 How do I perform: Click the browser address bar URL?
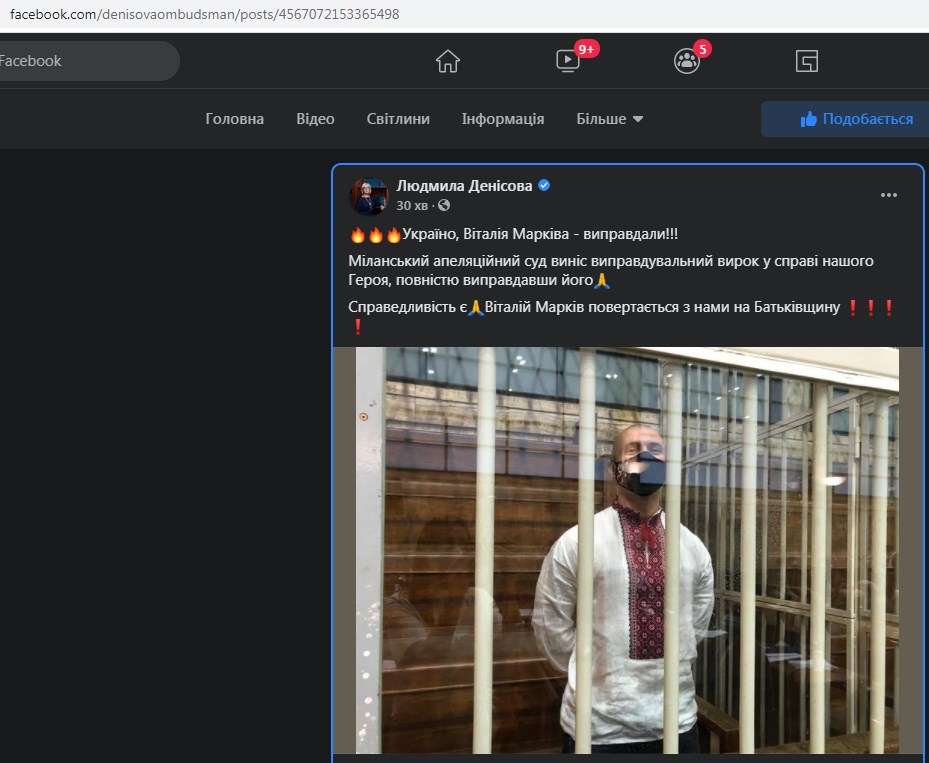(x=204, y=16)
